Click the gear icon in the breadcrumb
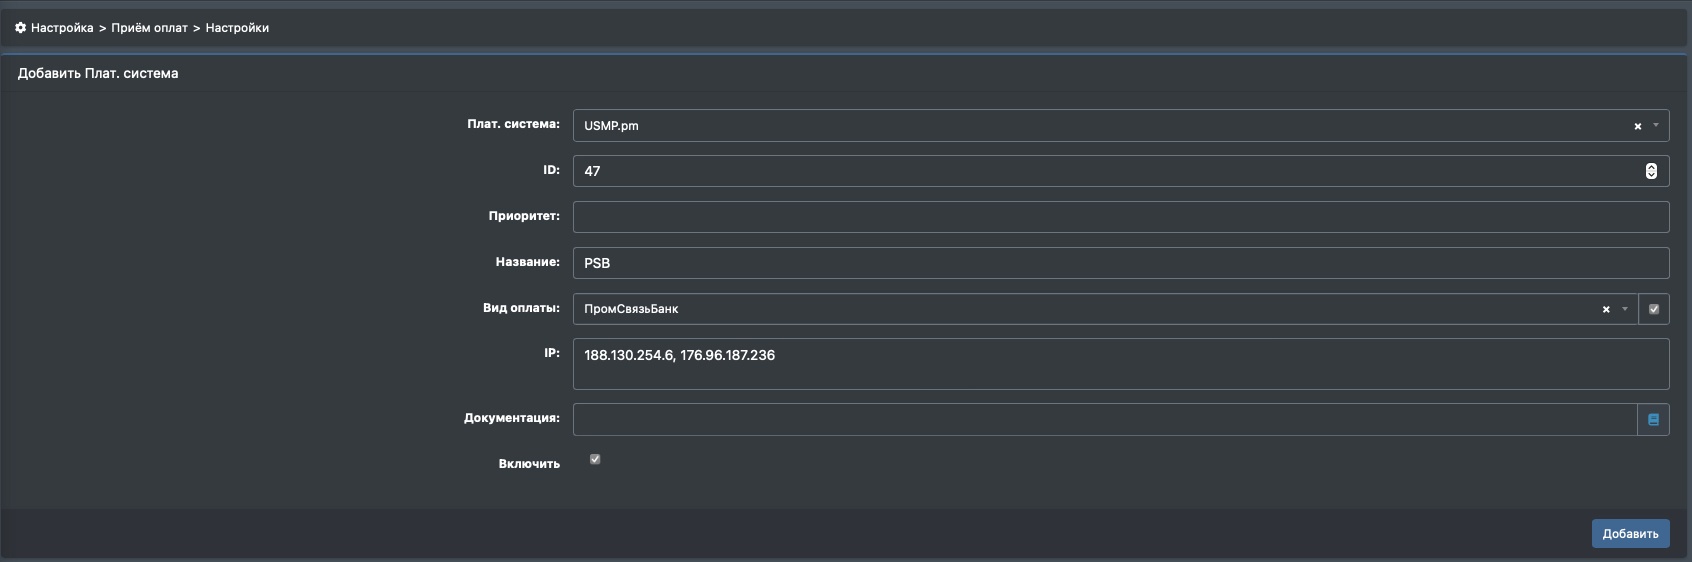Image resolution: width=1692 pixels, height=562 pixels. click(20, 28)
